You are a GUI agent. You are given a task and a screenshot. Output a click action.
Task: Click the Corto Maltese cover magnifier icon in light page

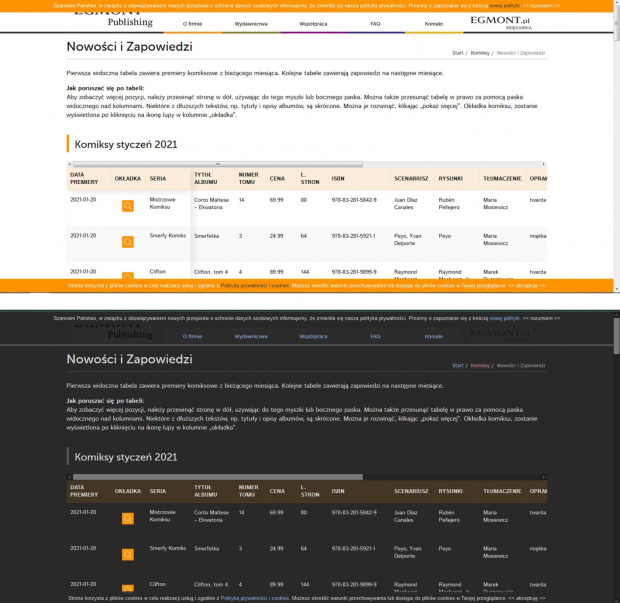[x=128, y=206]
